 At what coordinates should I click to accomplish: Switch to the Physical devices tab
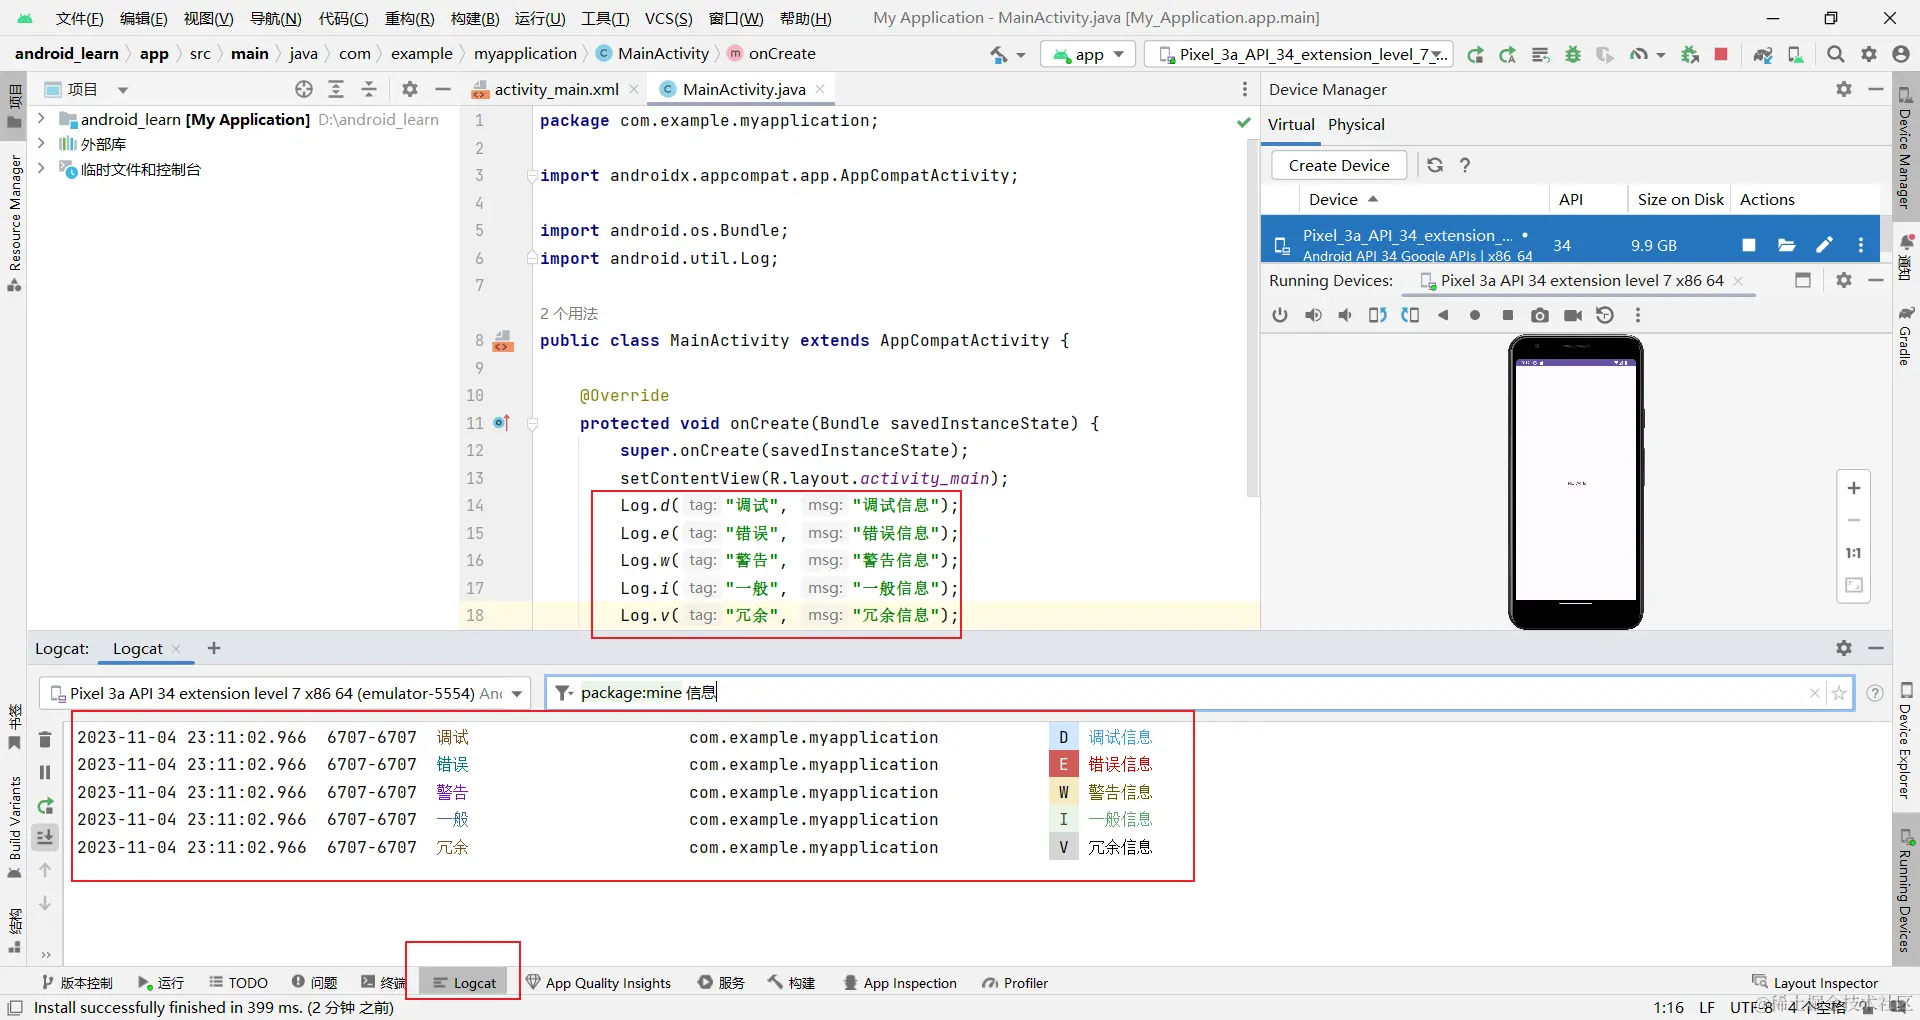coord(1356,124)
